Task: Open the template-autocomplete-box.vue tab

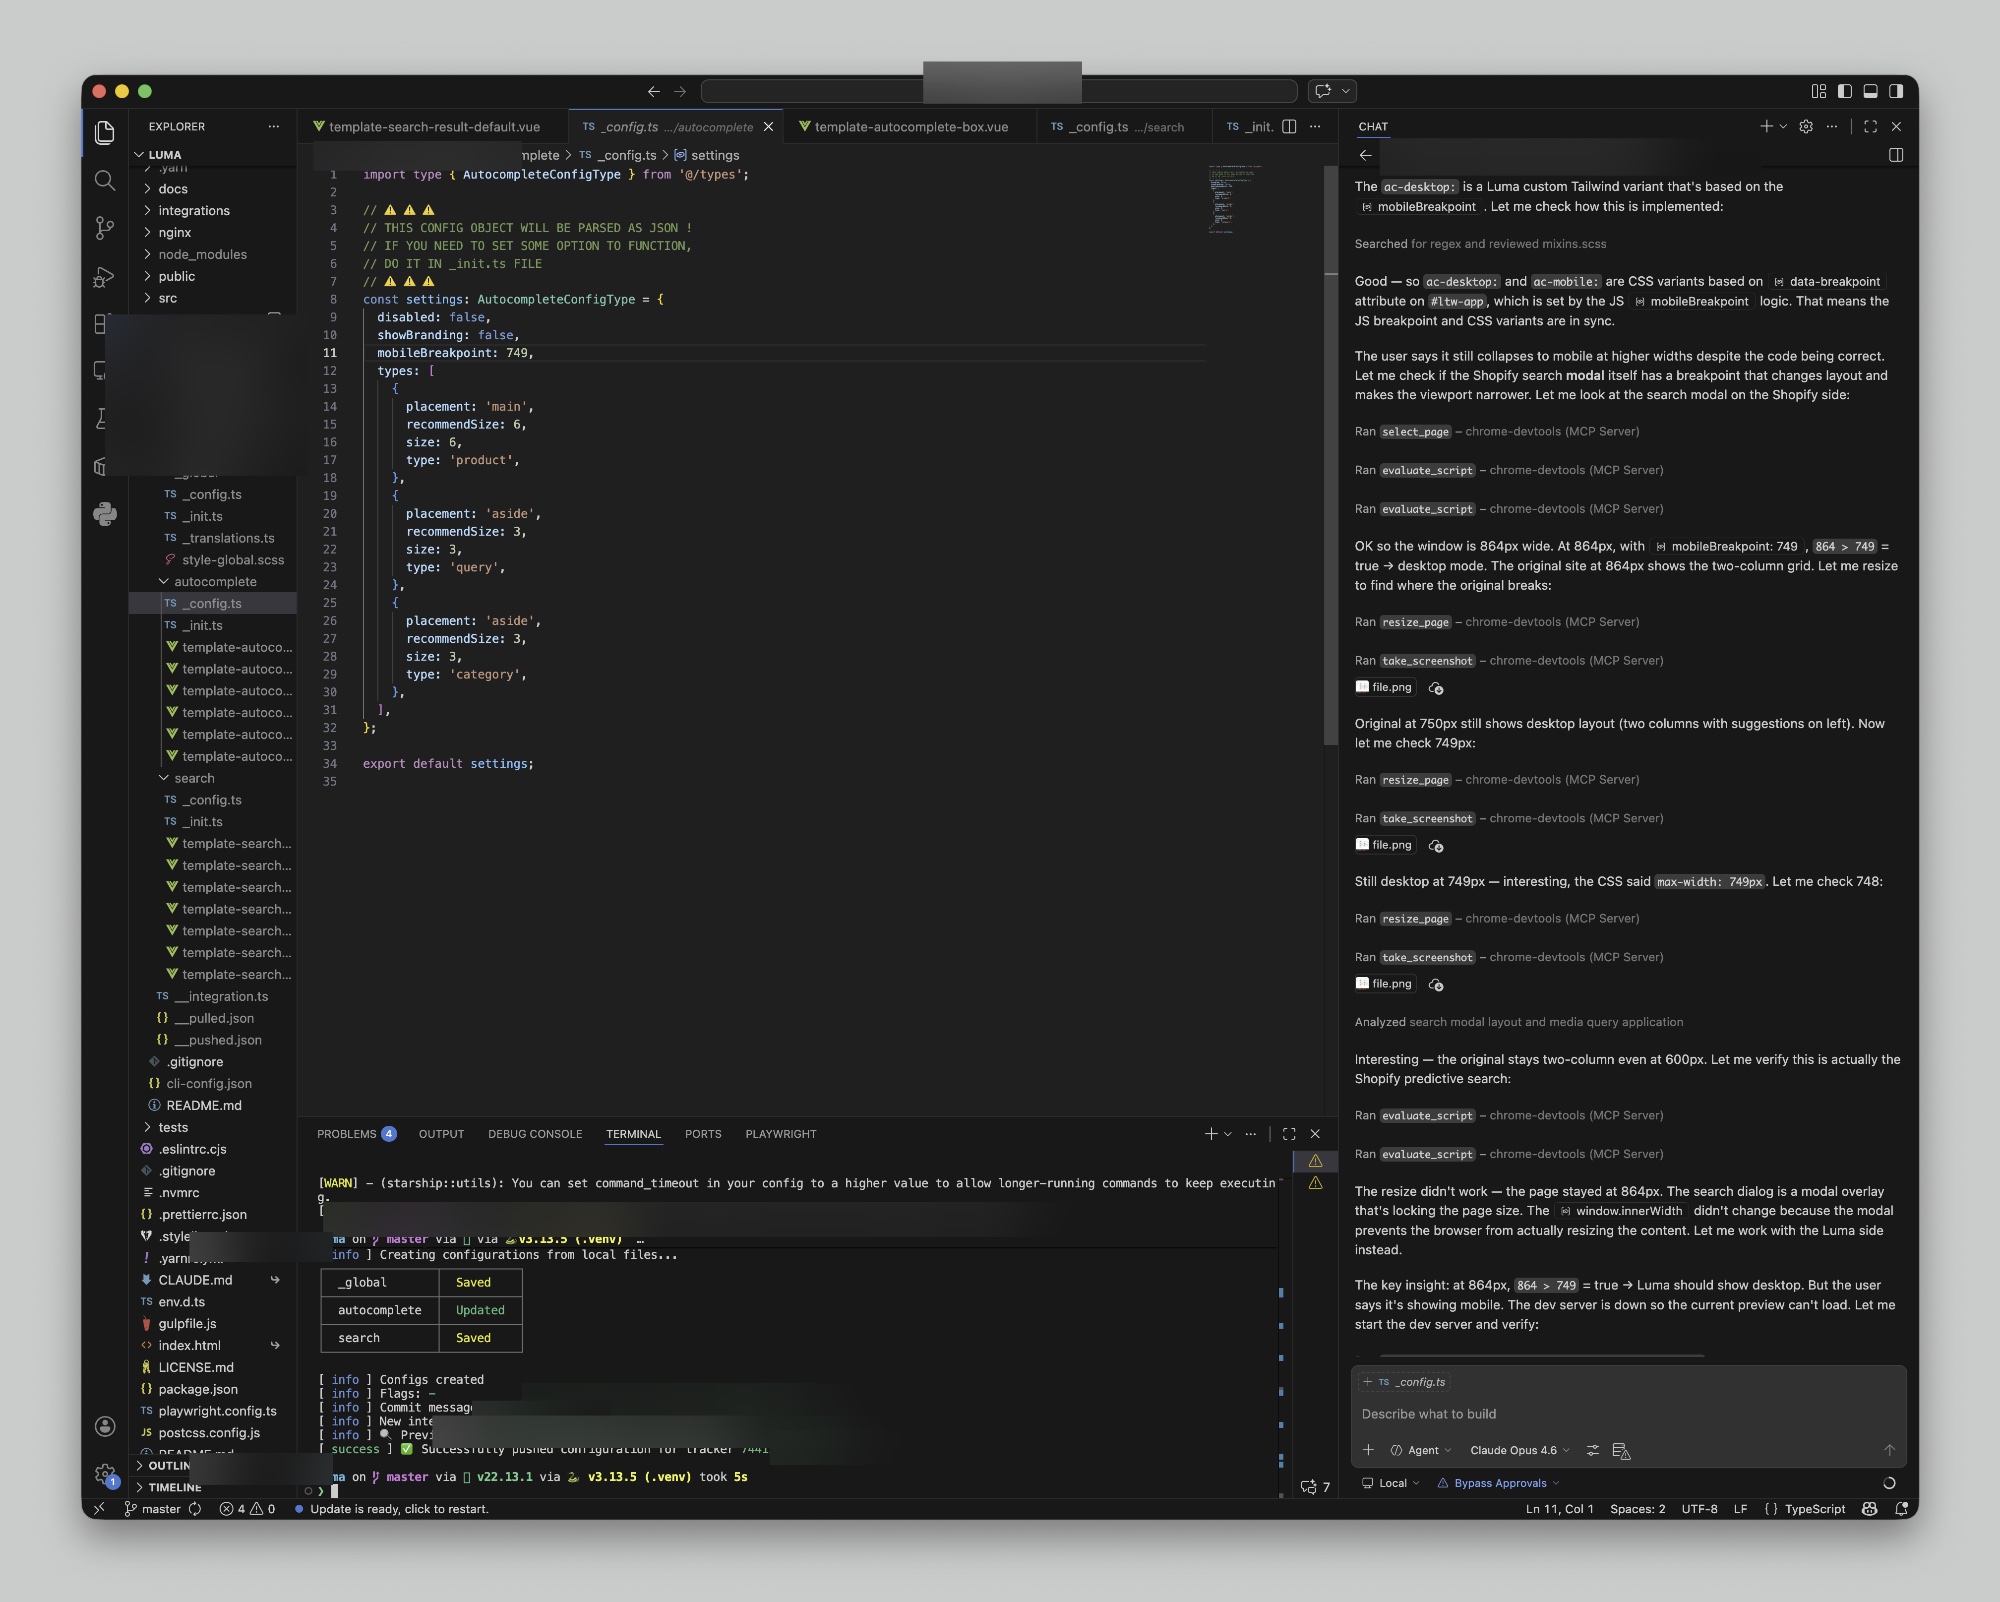Action: tap(910, 127)
